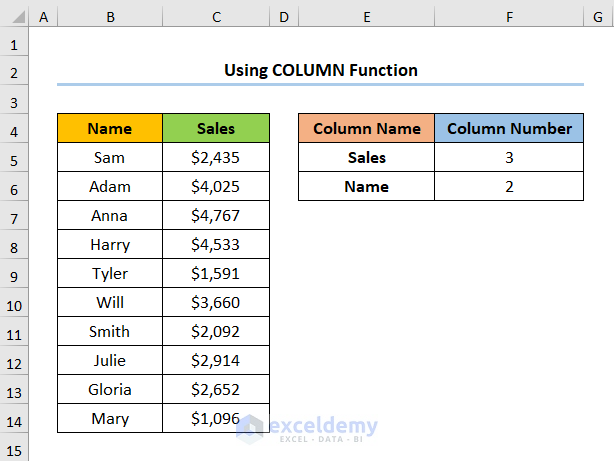
Task: Click the cell containing Gloria
Action: (109, 390)
